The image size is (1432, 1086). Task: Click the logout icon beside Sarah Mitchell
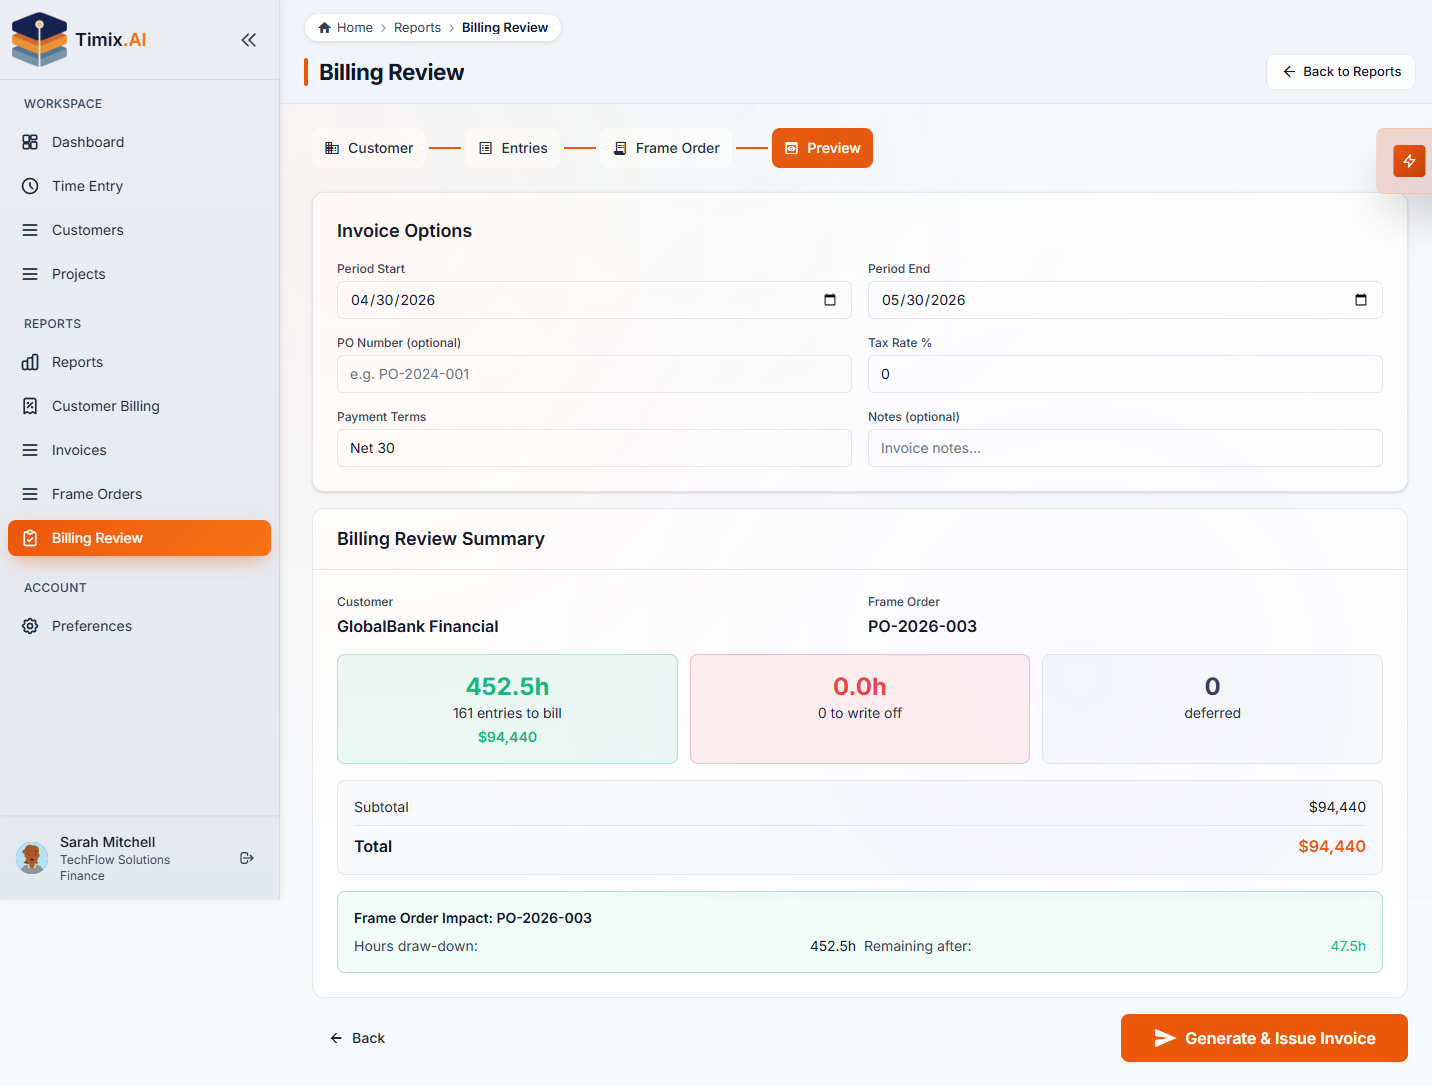tap(247, 858)
